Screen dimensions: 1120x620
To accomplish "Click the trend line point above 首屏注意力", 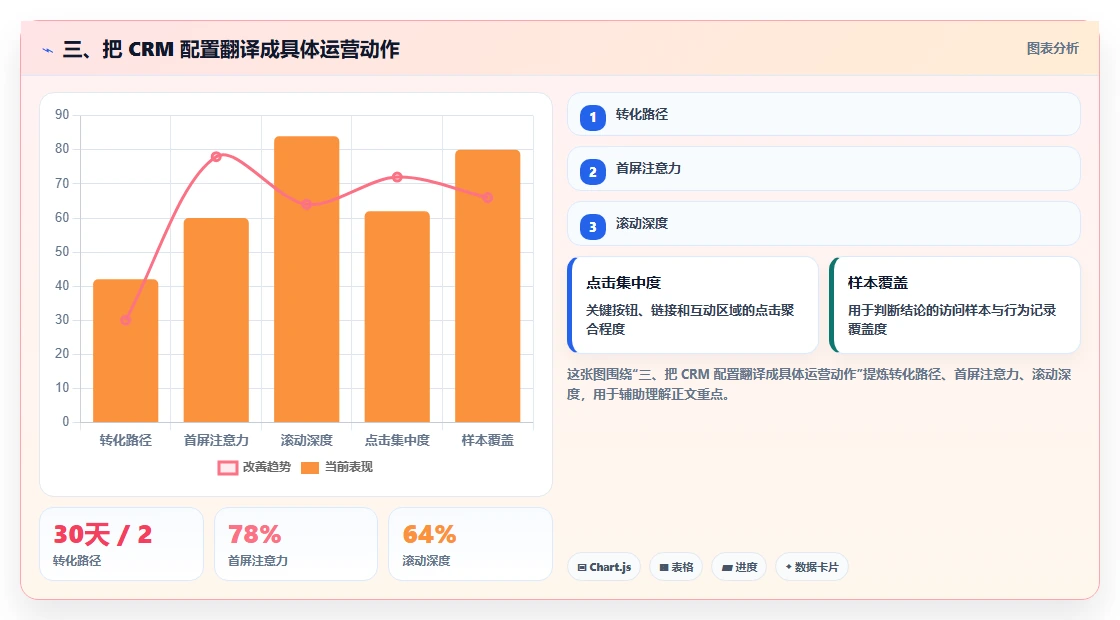I will [x=216, y=156].
